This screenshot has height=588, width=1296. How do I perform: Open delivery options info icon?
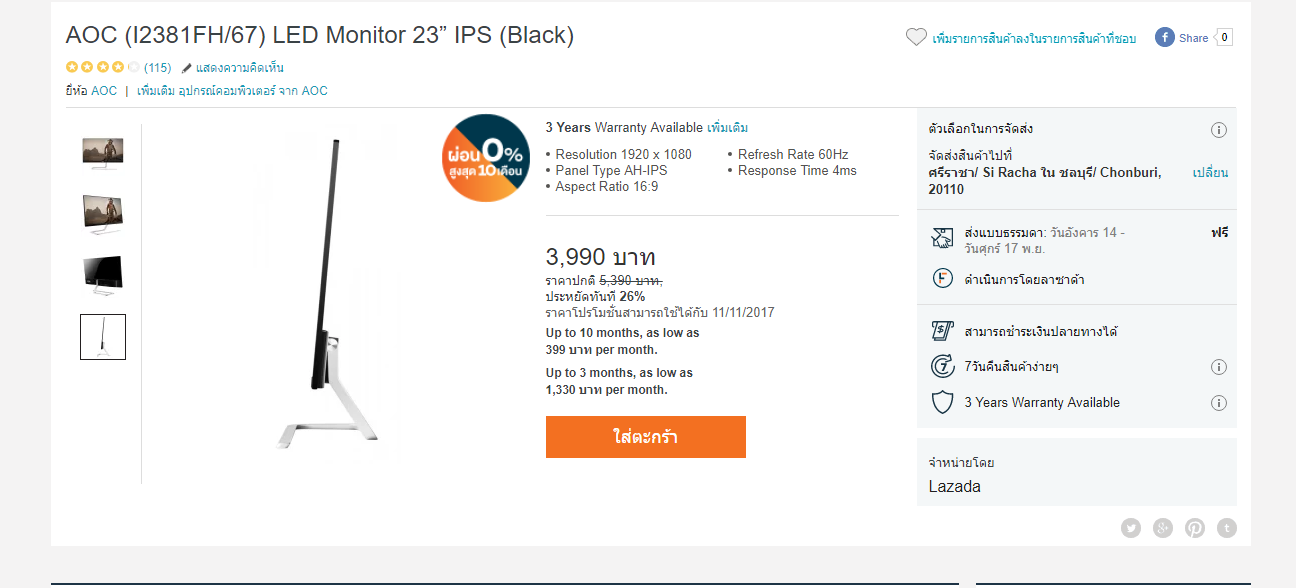[x=1219, y=130]
